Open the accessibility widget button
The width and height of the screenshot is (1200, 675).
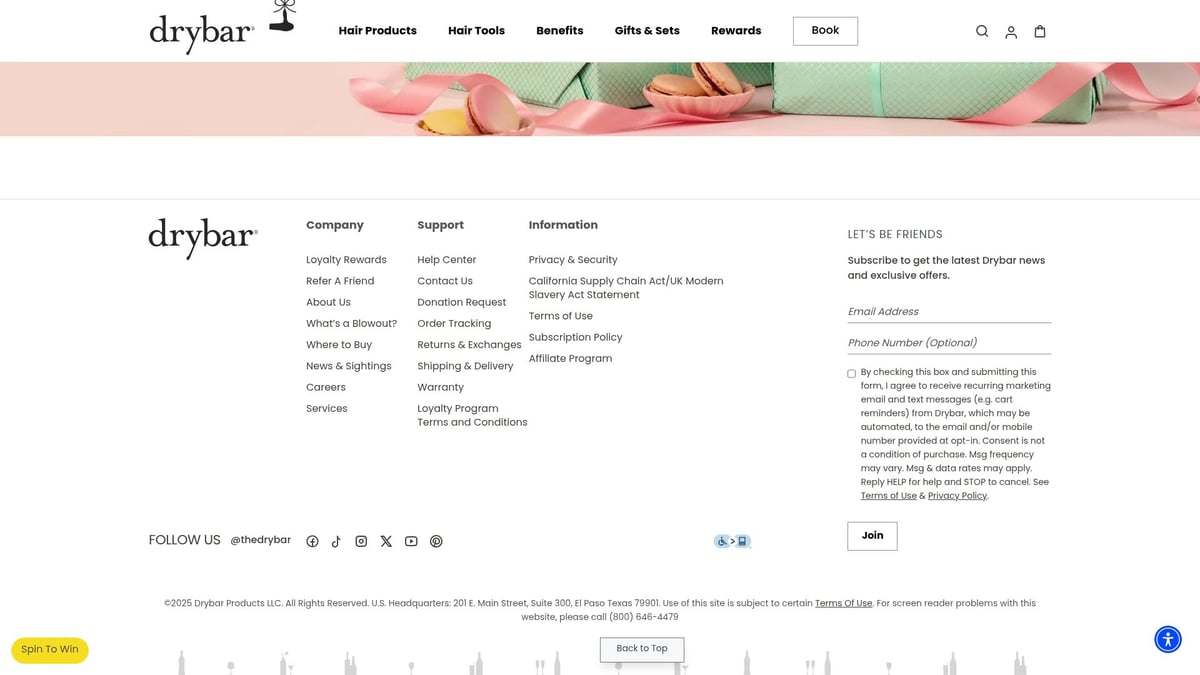tap(1167, 639)
